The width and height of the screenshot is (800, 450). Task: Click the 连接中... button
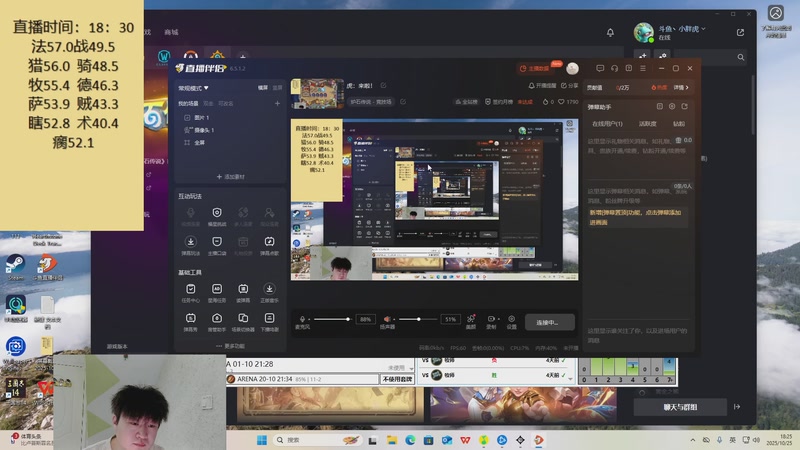click(x=549, y=322)
